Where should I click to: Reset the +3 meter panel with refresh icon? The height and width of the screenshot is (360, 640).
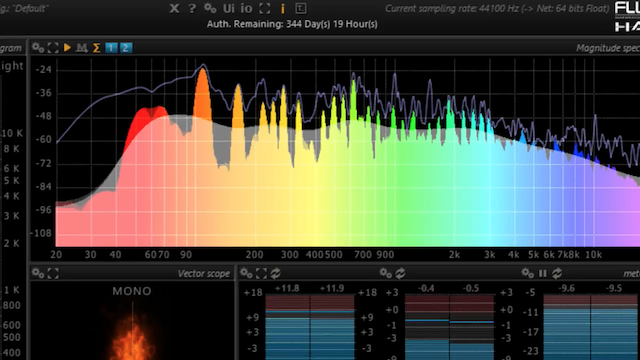coord(400,273)
